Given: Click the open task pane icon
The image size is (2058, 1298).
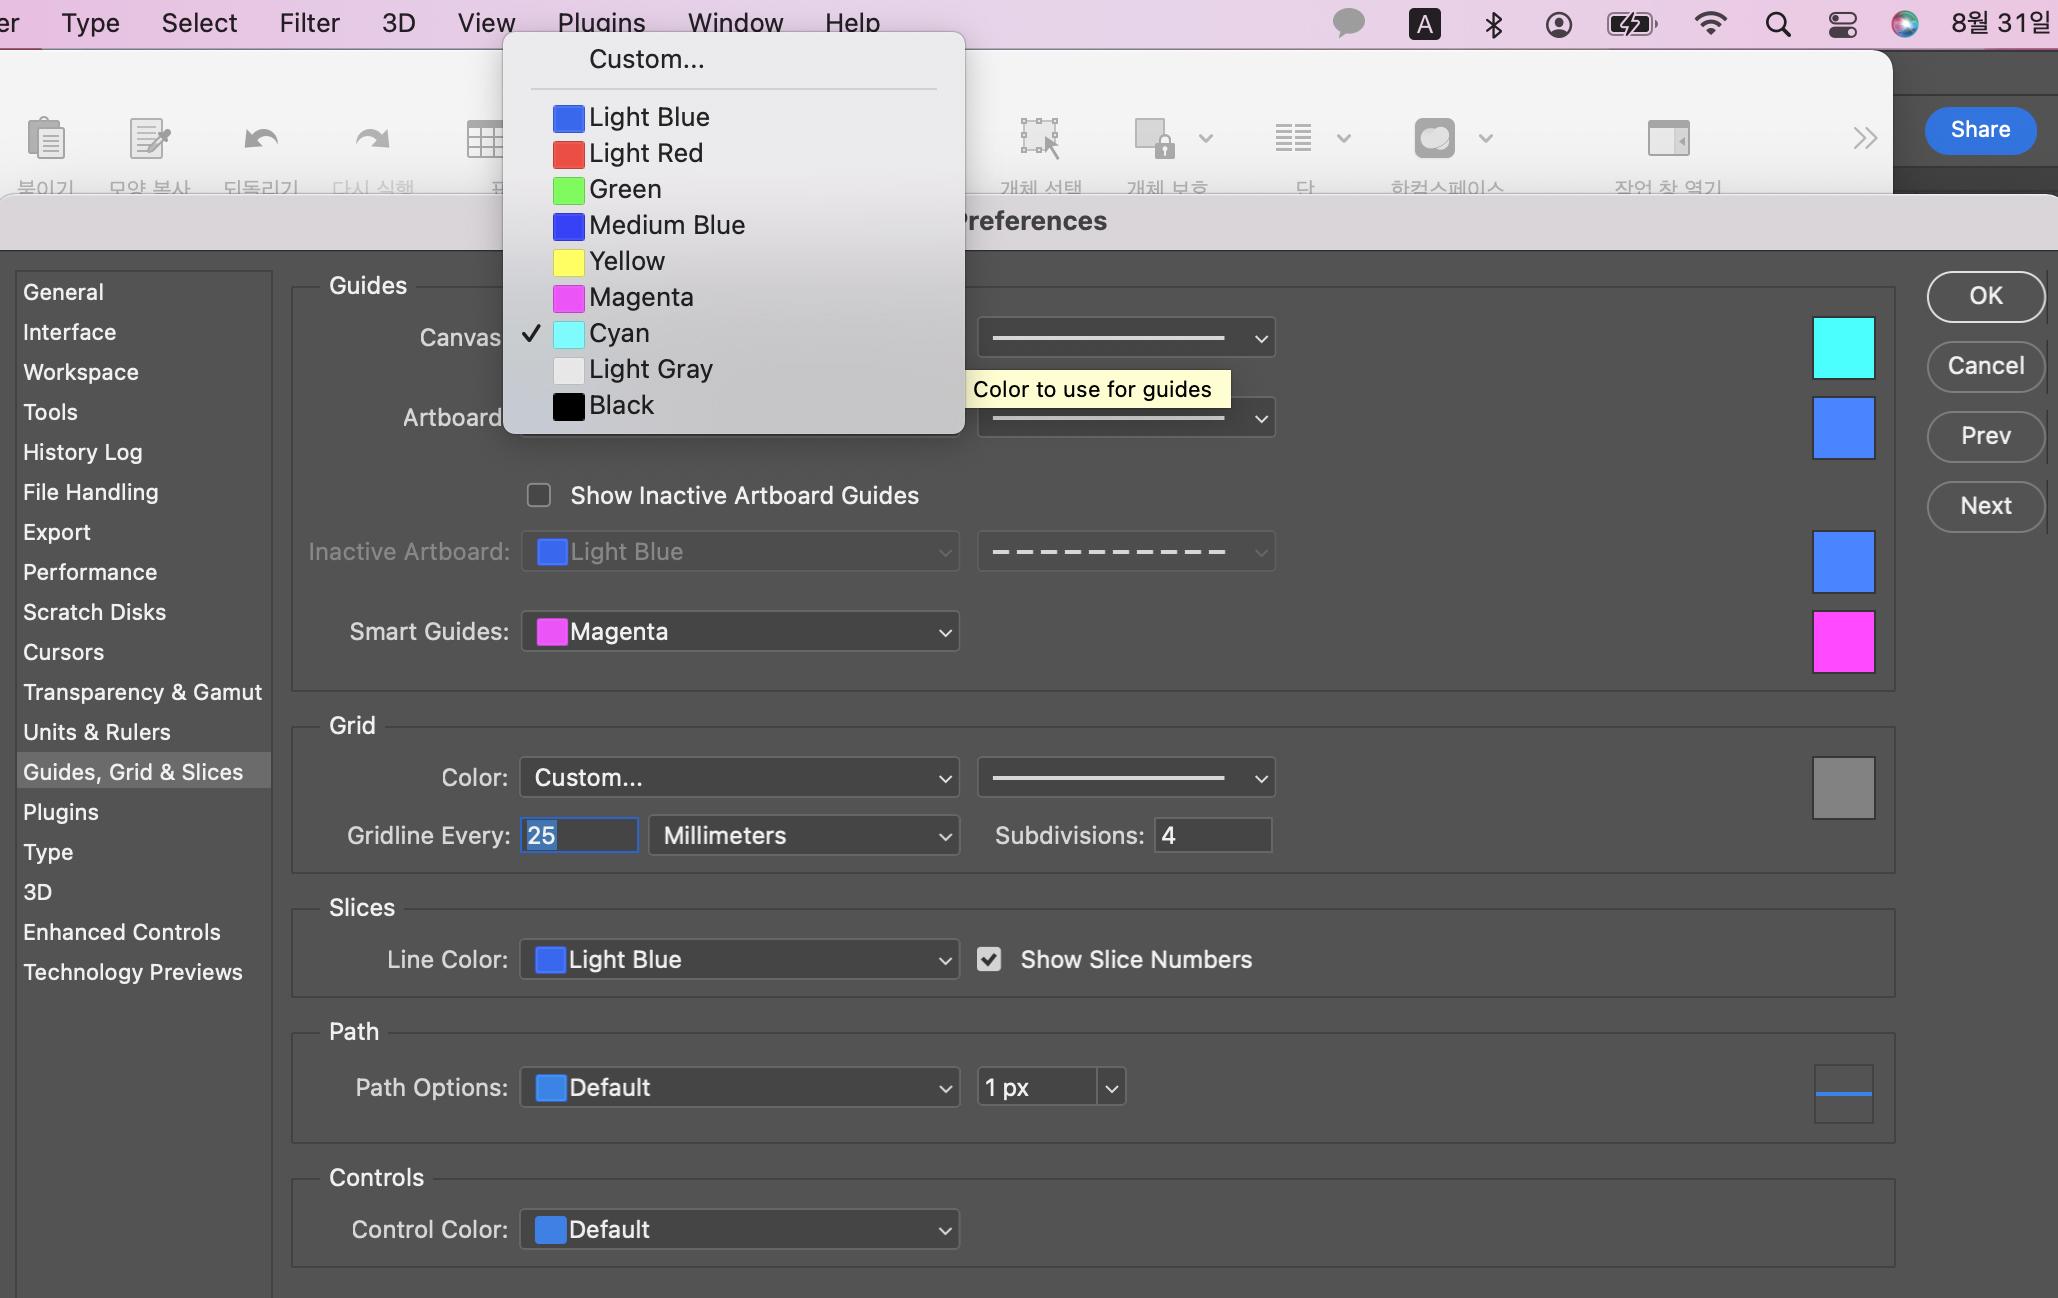Looking at the screenshot, I should pyautogui.click(x=1668, y=138).
